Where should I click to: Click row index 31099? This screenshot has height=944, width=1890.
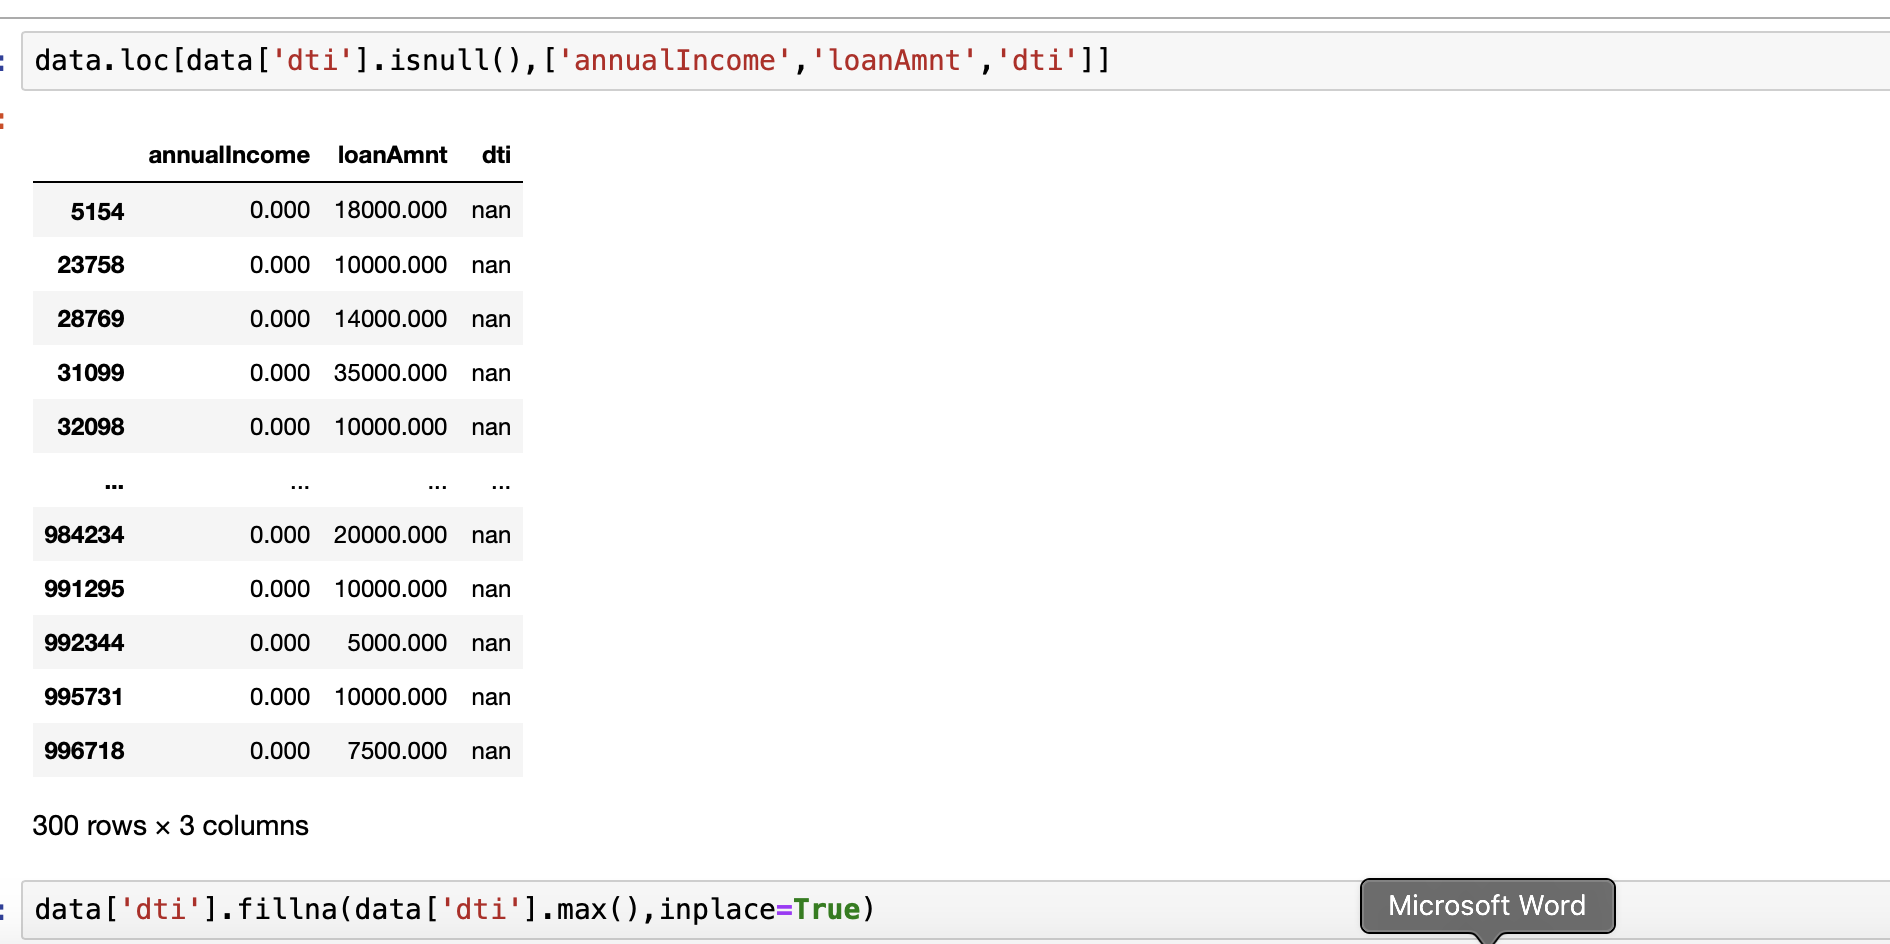point(91,373)
